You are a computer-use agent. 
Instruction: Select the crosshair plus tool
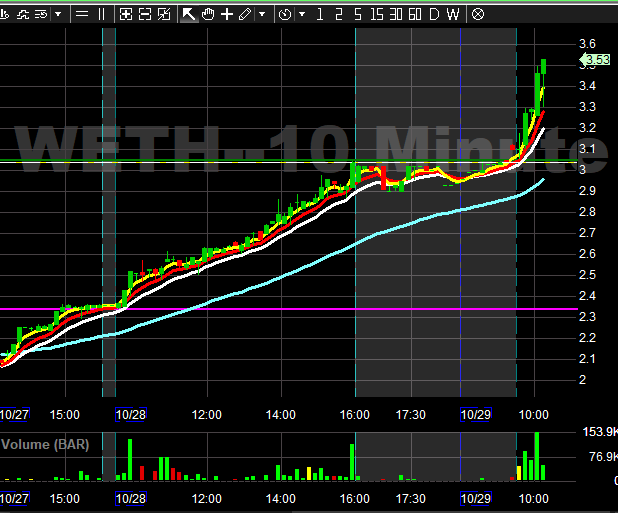(227, 15)
